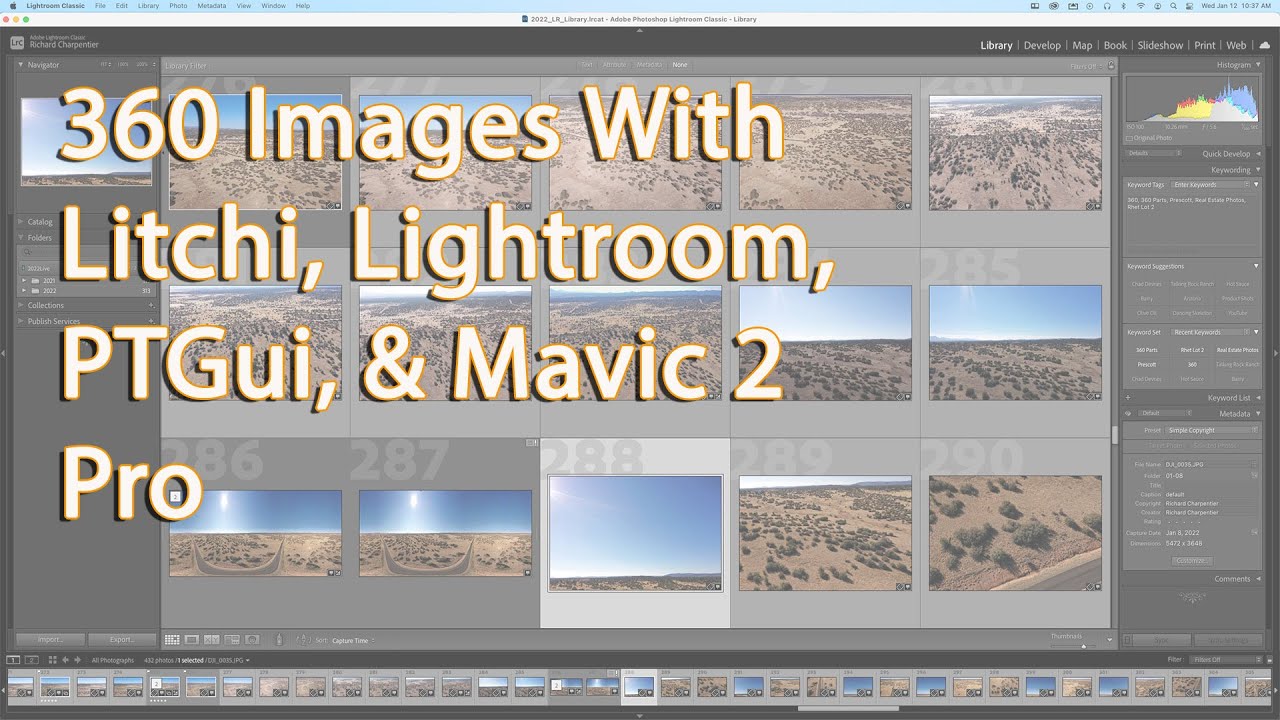Click second window display button 2
The height and width of the screenshot is (720, 1280).
click(32, 660)
